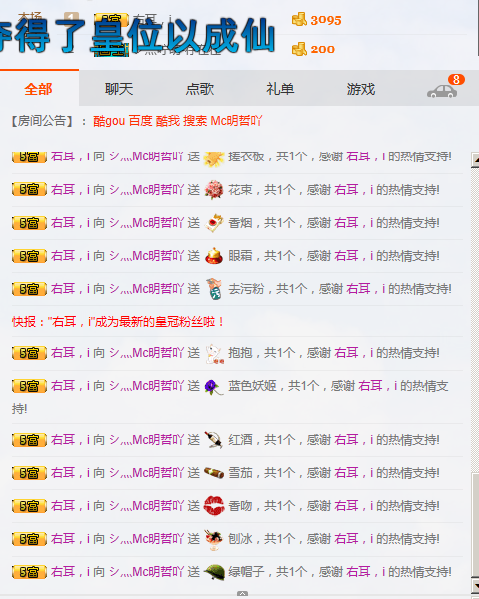The height and width of the screenshot is (599, 479).
Task: Click sender name 右耳，i in 花束 row
Action: pos(71,189)
